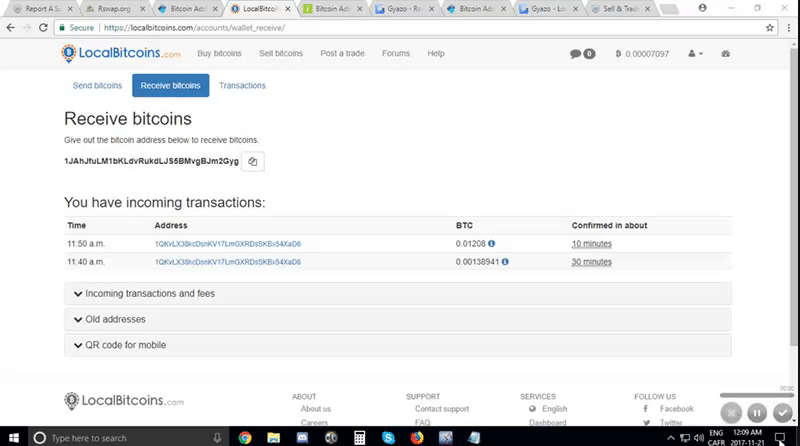The image size is (800, 446).
Task: Open address link in 11:50 a.m. row
Action: point(228,244)
